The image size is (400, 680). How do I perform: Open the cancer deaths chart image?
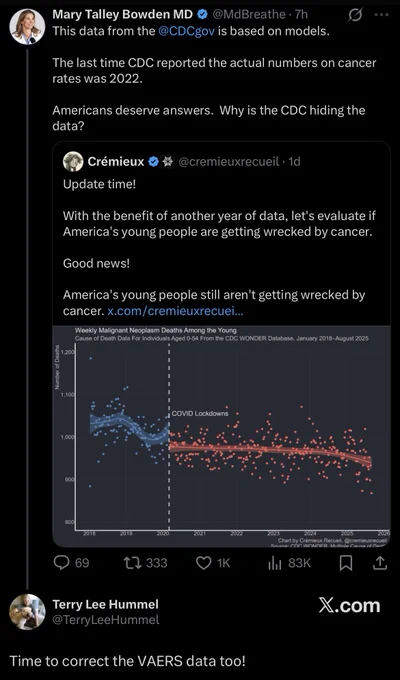[x=221, y=436]
